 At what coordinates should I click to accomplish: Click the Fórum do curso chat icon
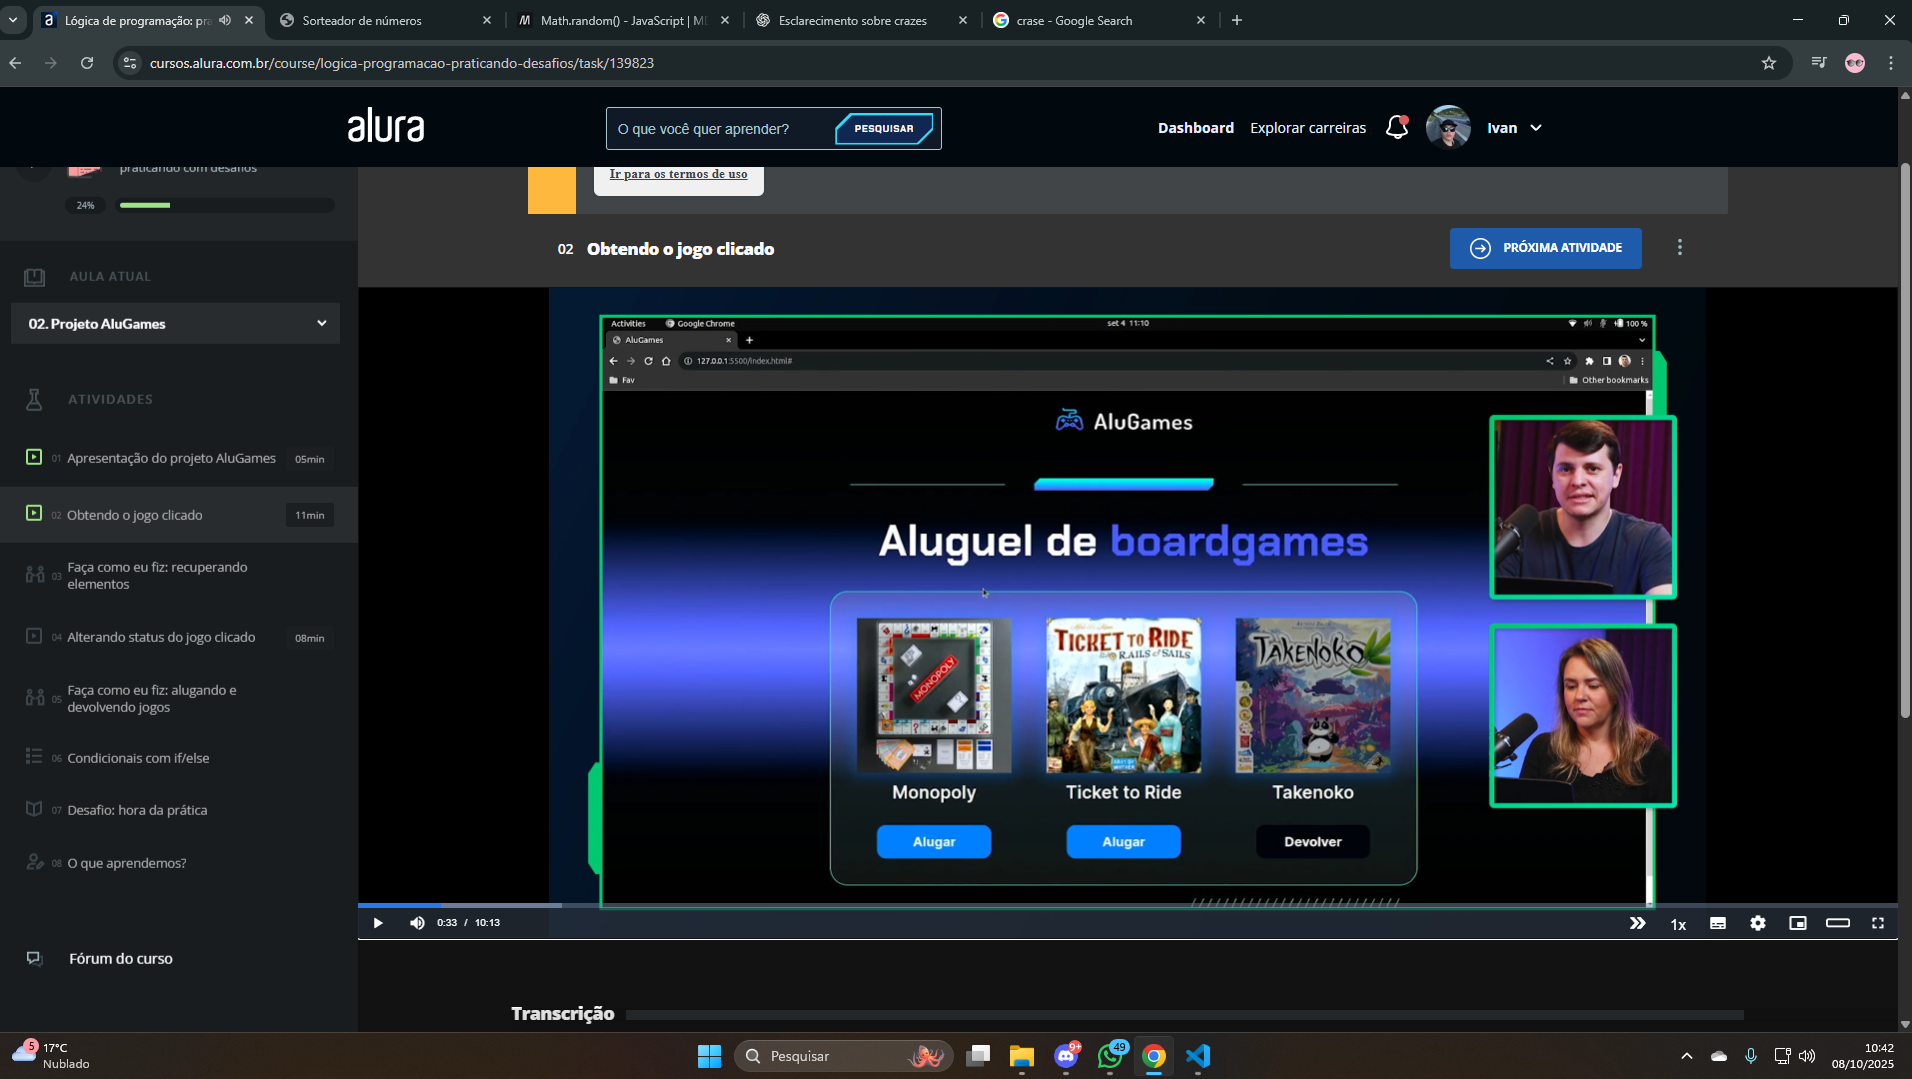point(34,958)
